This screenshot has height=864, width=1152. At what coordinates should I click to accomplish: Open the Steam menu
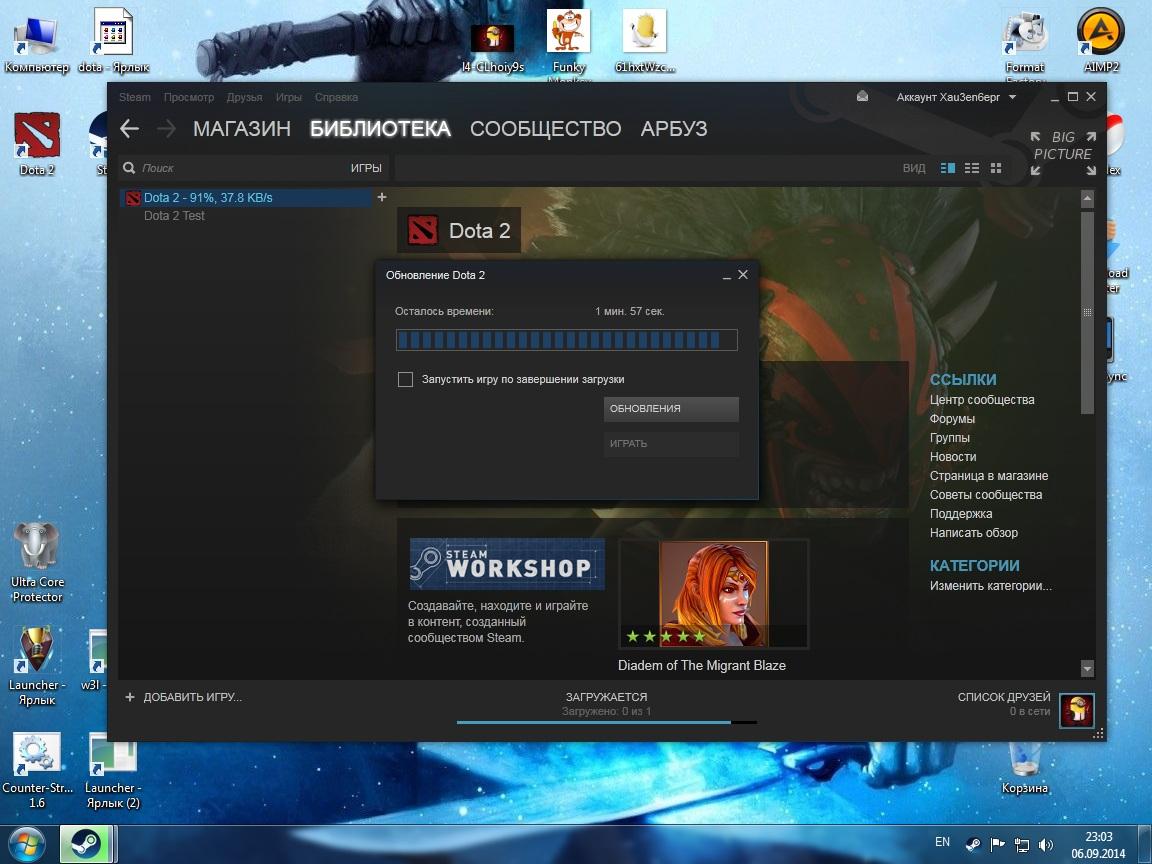[x=134, y=97]
